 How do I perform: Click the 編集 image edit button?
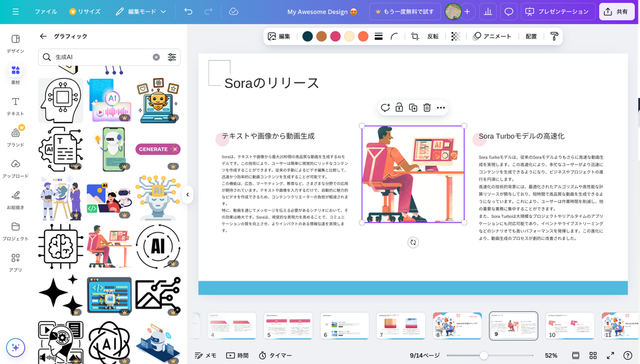(x=279, y=36)
